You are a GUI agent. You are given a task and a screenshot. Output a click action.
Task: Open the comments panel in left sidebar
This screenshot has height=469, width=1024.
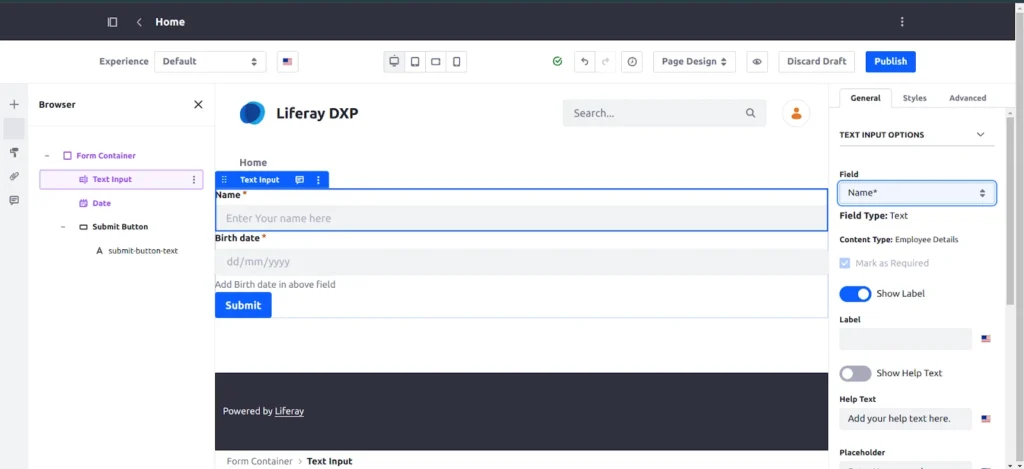click(x=14, y=200)
